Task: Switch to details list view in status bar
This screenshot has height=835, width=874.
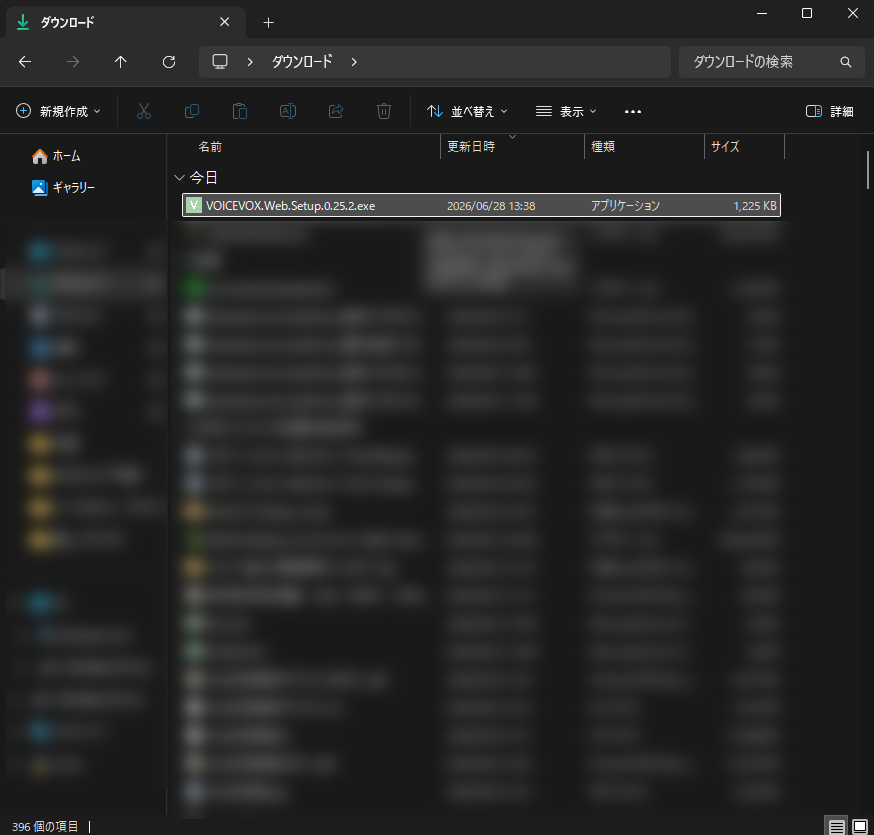Action: click(x=836, y=827)
